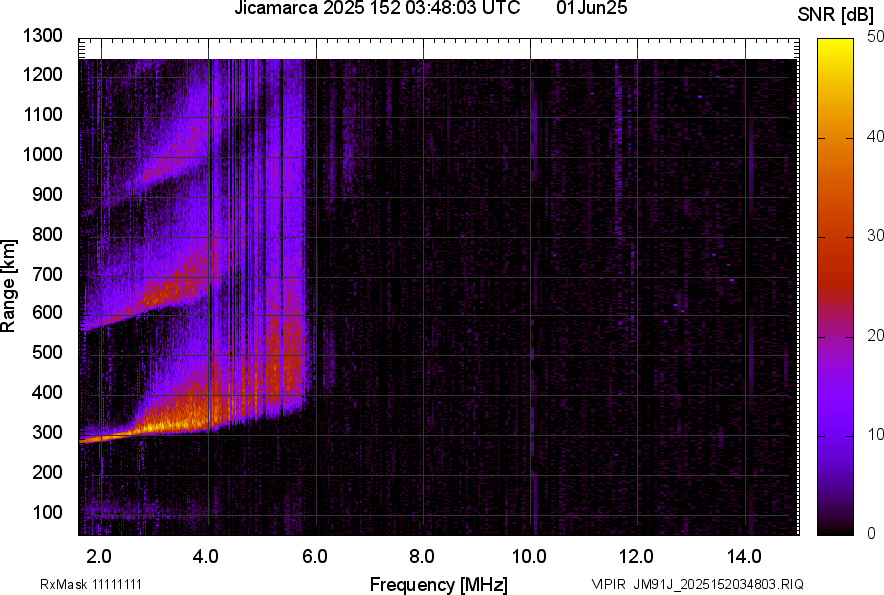Click the colorbar tick label '40'

[875, 136]
